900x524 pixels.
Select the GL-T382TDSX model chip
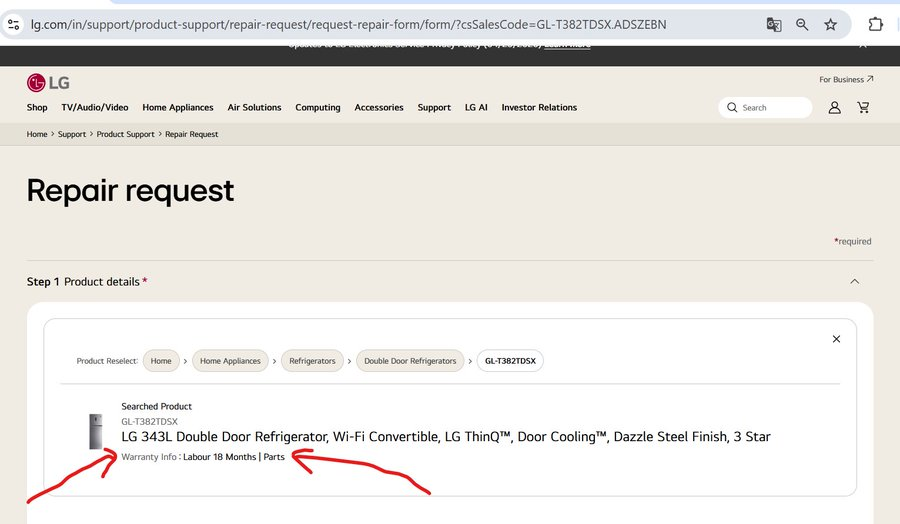(x=510, y=361)
